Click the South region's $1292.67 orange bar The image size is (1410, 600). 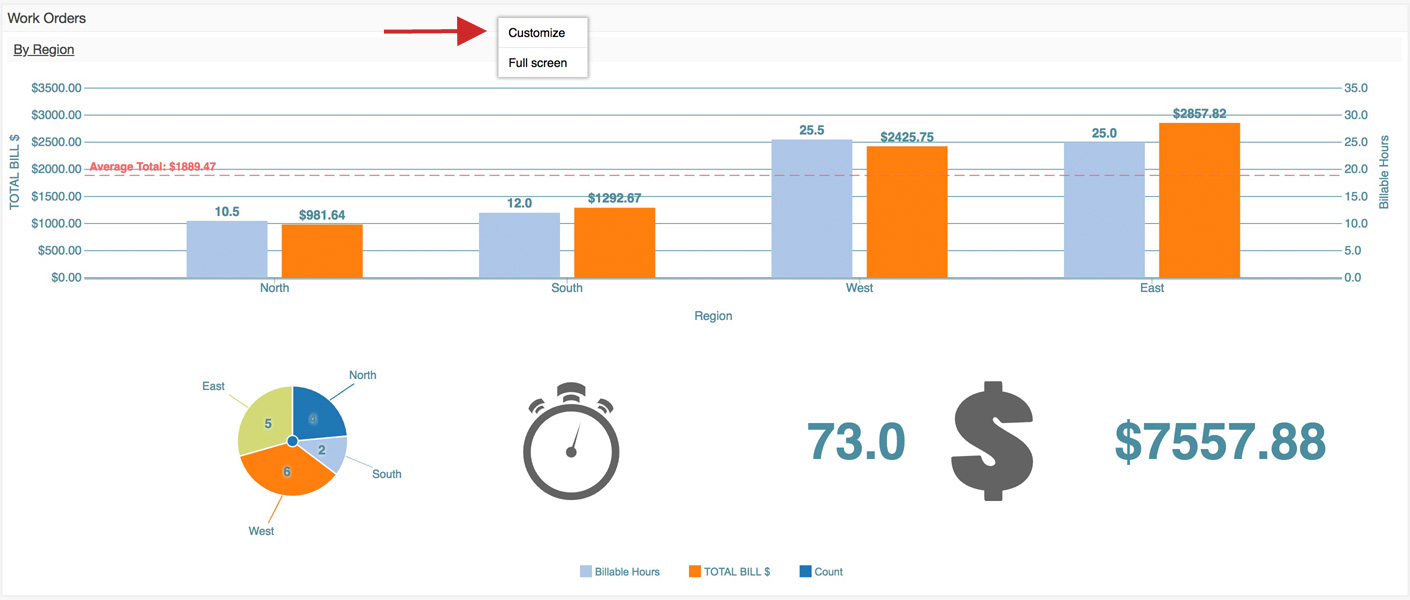click(x=614, y=243)
